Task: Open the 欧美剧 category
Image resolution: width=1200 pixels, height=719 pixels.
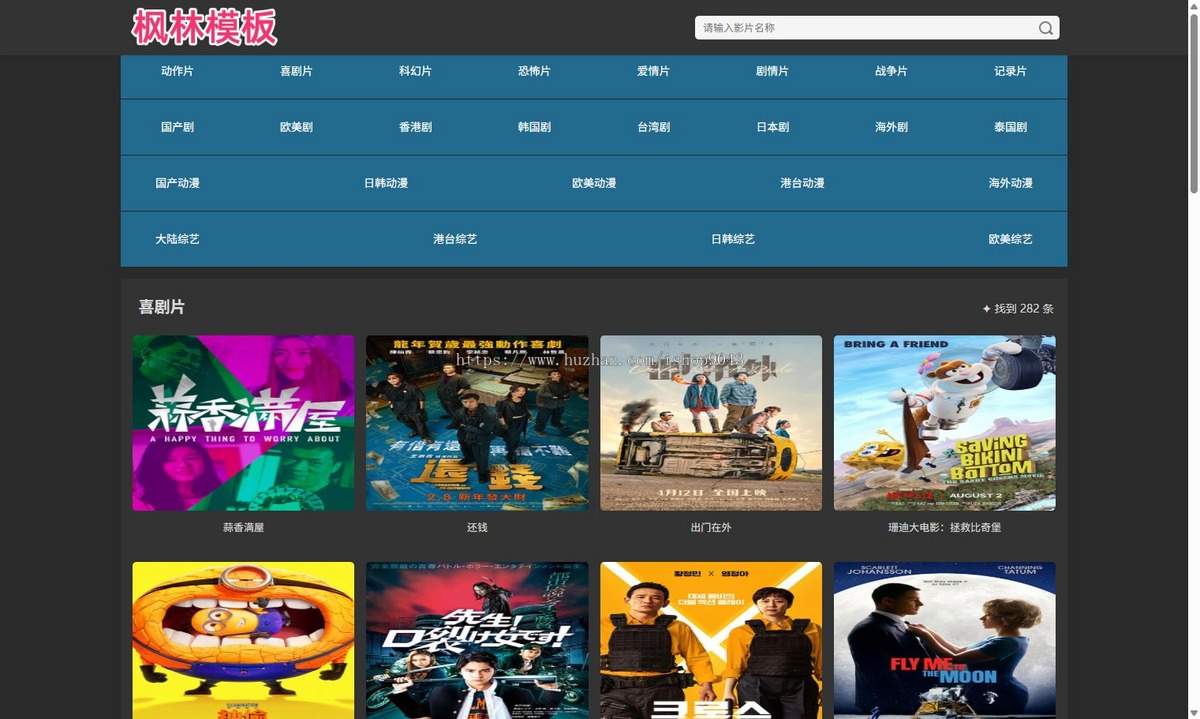Action: [296, 127]
